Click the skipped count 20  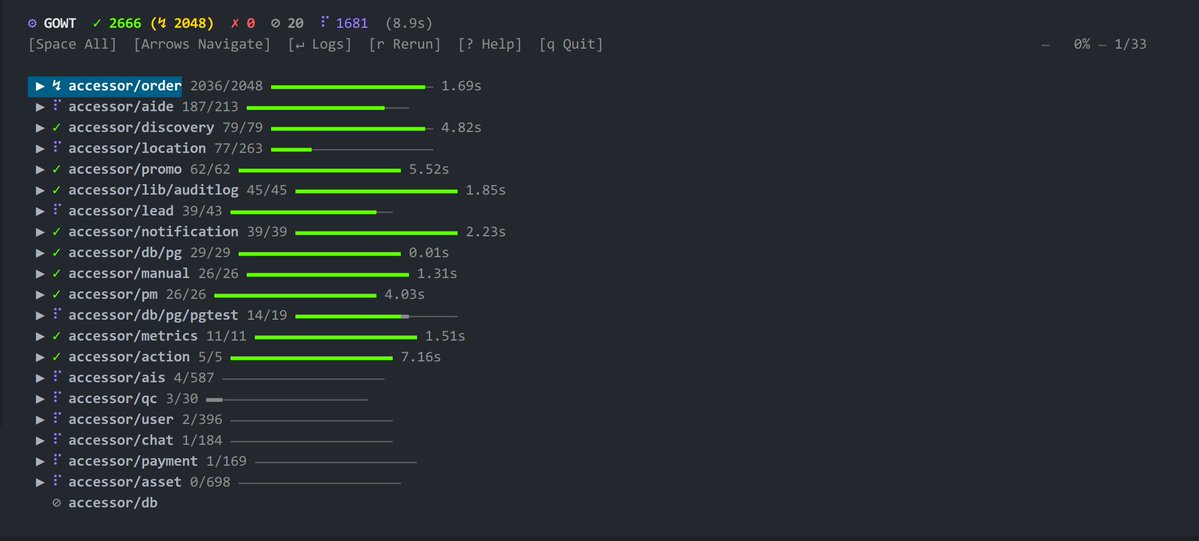tap(295, 24)
